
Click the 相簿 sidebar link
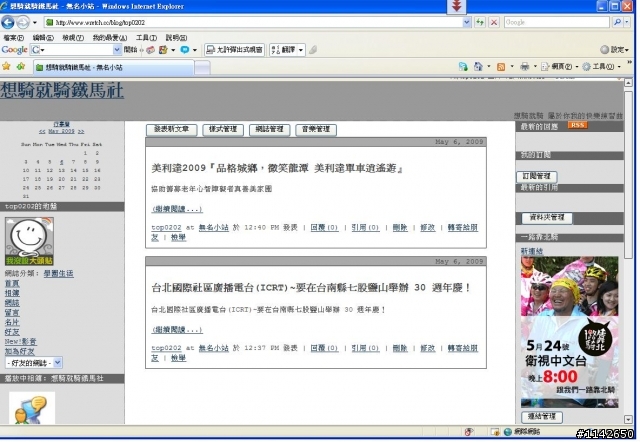click(12, 293)
